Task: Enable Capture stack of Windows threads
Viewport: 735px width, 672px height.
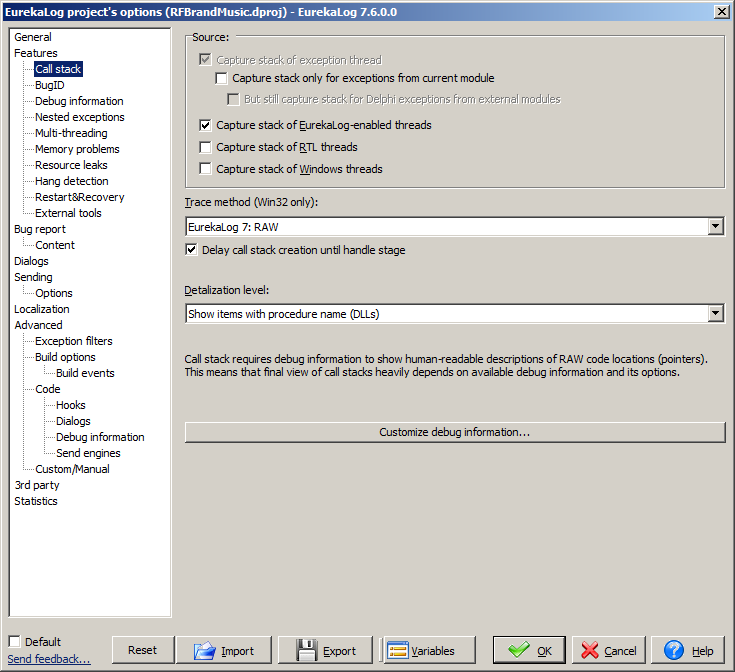Action: (x=205, y=169)
